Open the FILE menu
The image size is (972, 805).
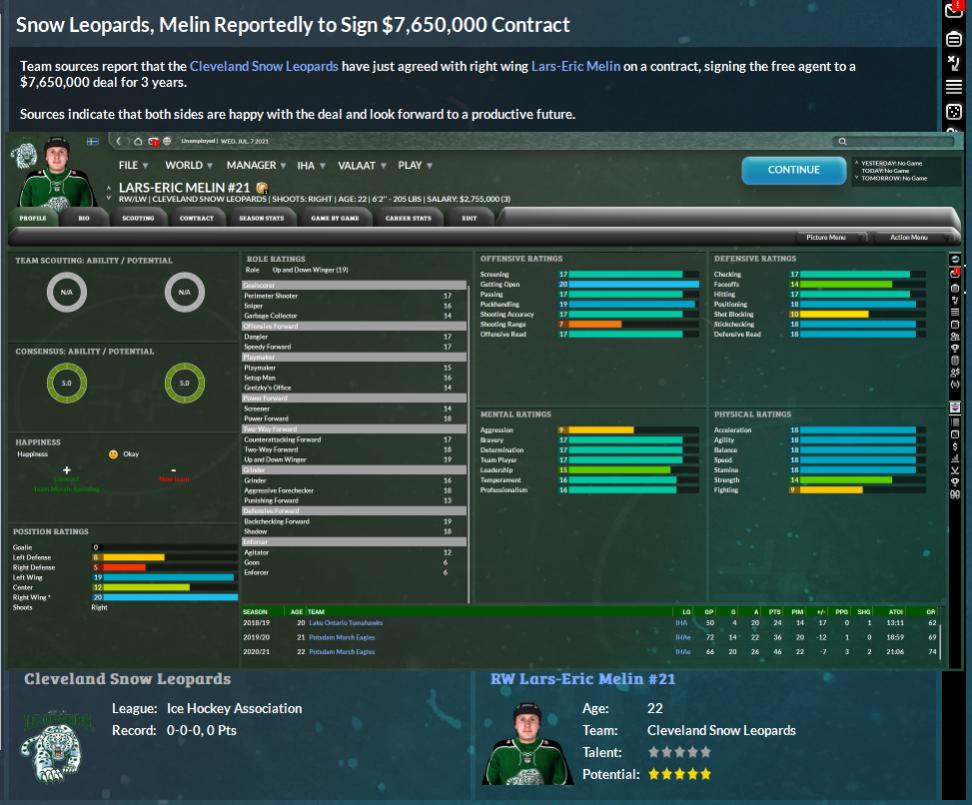click(133, 165)
